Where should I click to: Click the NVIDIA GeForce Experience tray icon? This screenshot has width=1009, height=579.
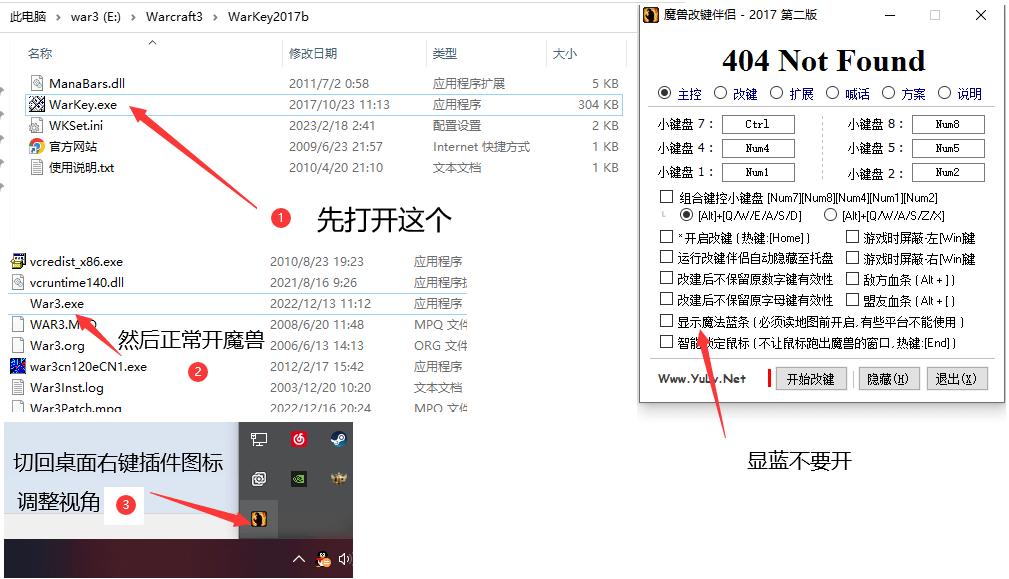(x=298, y=478)
